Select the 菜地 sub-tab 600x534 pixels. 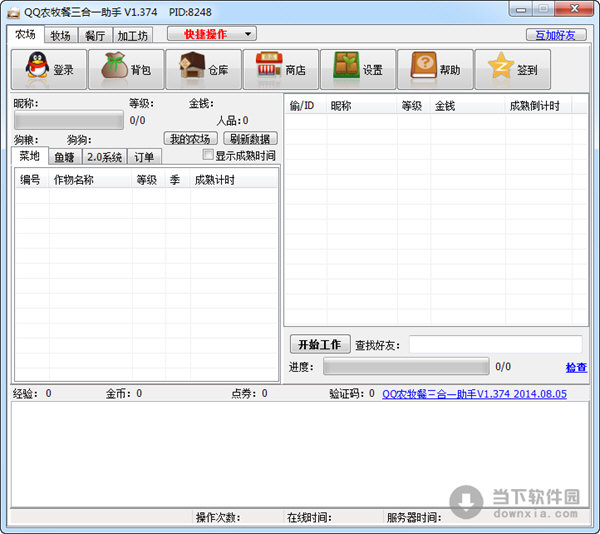[29, 156]
